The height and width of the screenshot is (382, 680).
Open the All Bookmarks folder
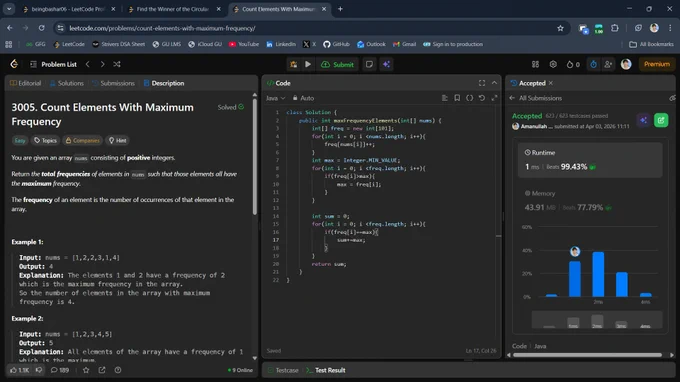click(x=651, y=44)
